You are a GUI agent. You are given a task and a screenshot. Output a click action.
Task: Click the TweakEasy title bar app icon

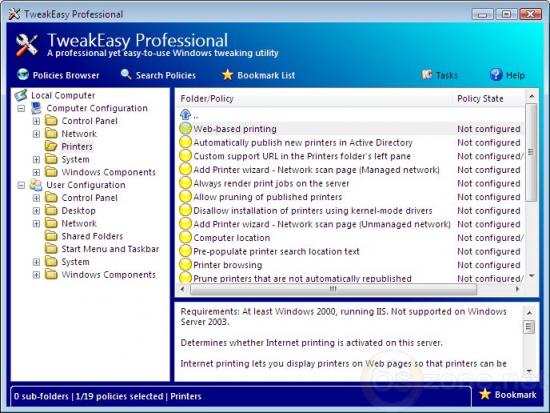click(x=14, y=14)
